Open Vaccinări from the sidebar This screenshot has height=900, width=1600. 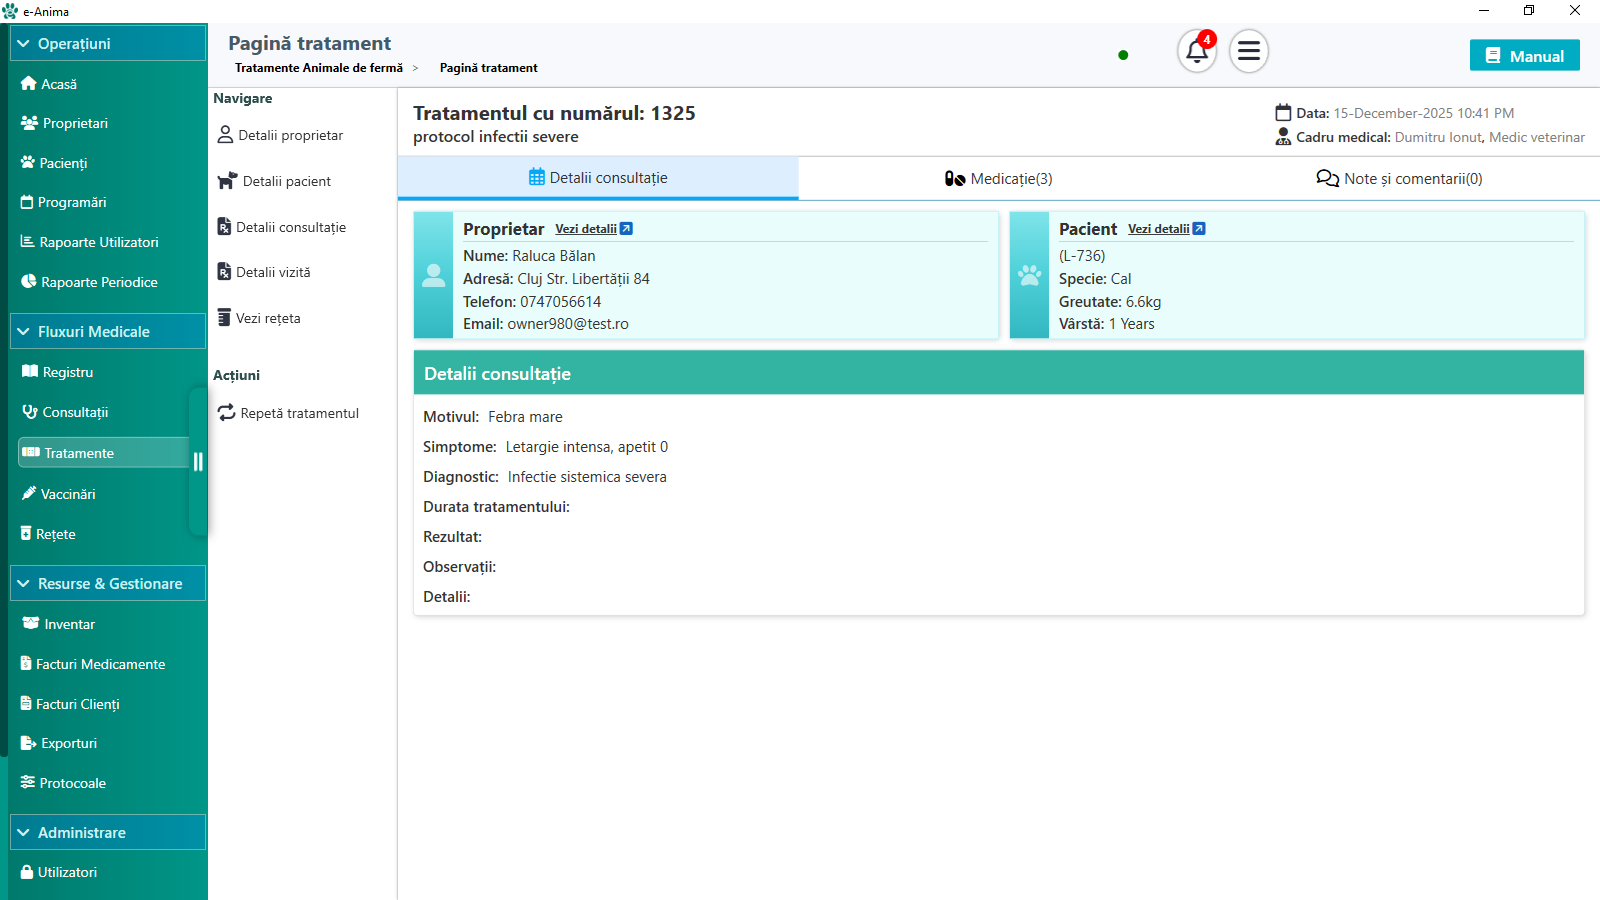(68, 494)
